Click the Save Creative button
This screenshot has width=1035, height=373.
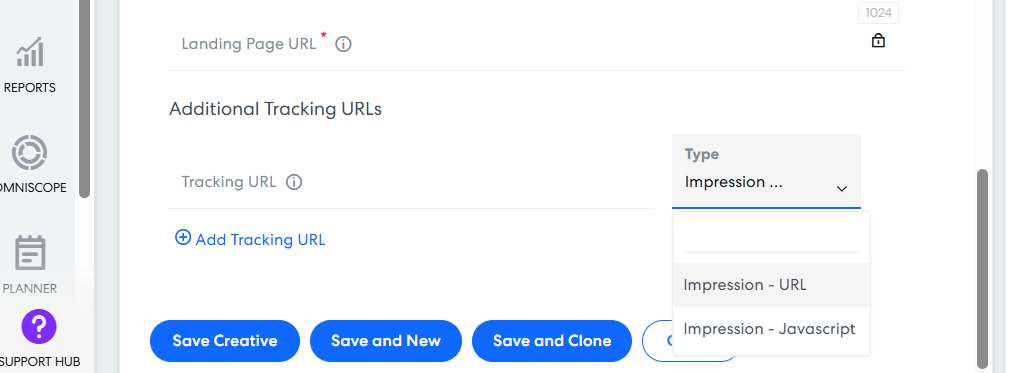(225, 341)
